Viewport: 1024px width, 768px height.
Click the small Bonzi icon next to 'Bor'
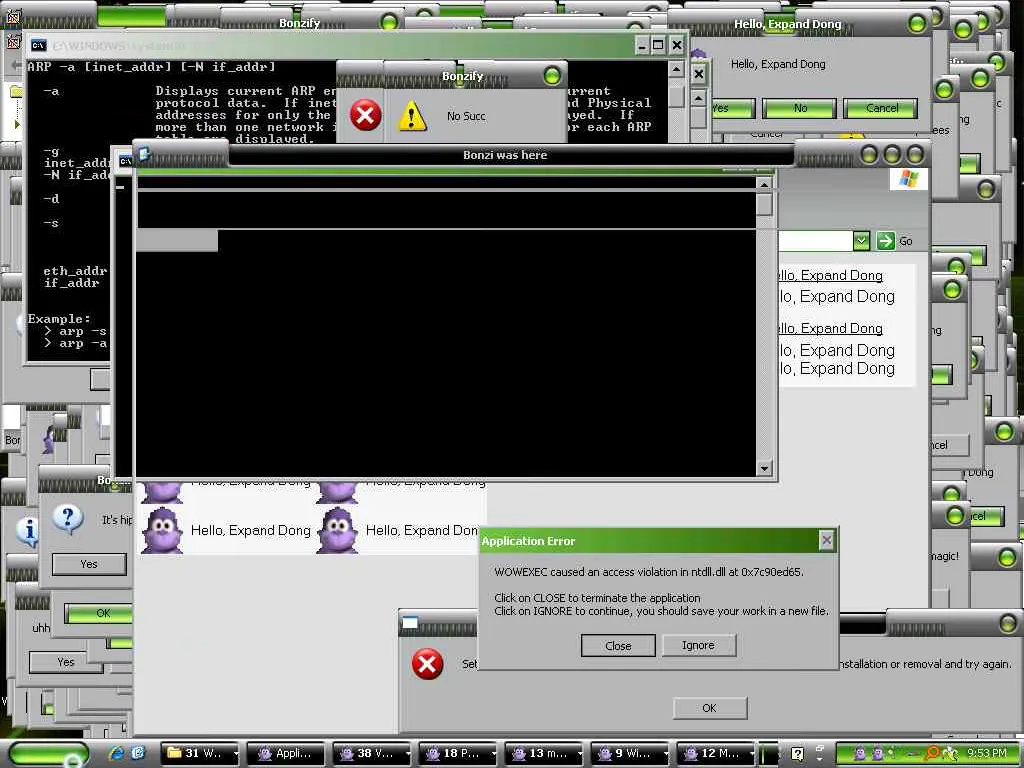(x=48, y=439)
